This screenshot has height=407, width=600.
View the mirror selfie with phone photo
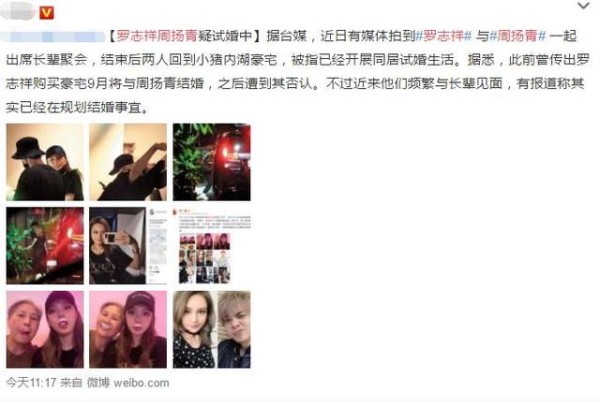(128, 246)
